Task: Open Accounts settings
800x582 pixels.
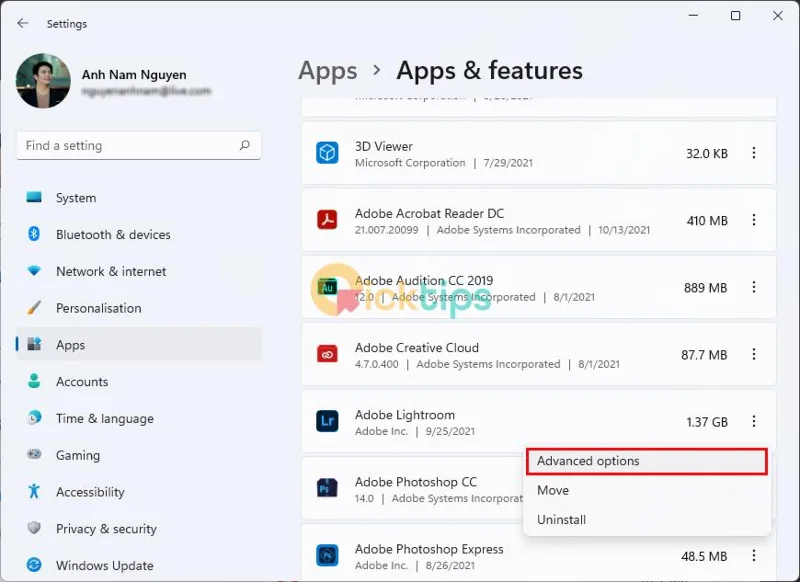Action: tap(139, 382)
